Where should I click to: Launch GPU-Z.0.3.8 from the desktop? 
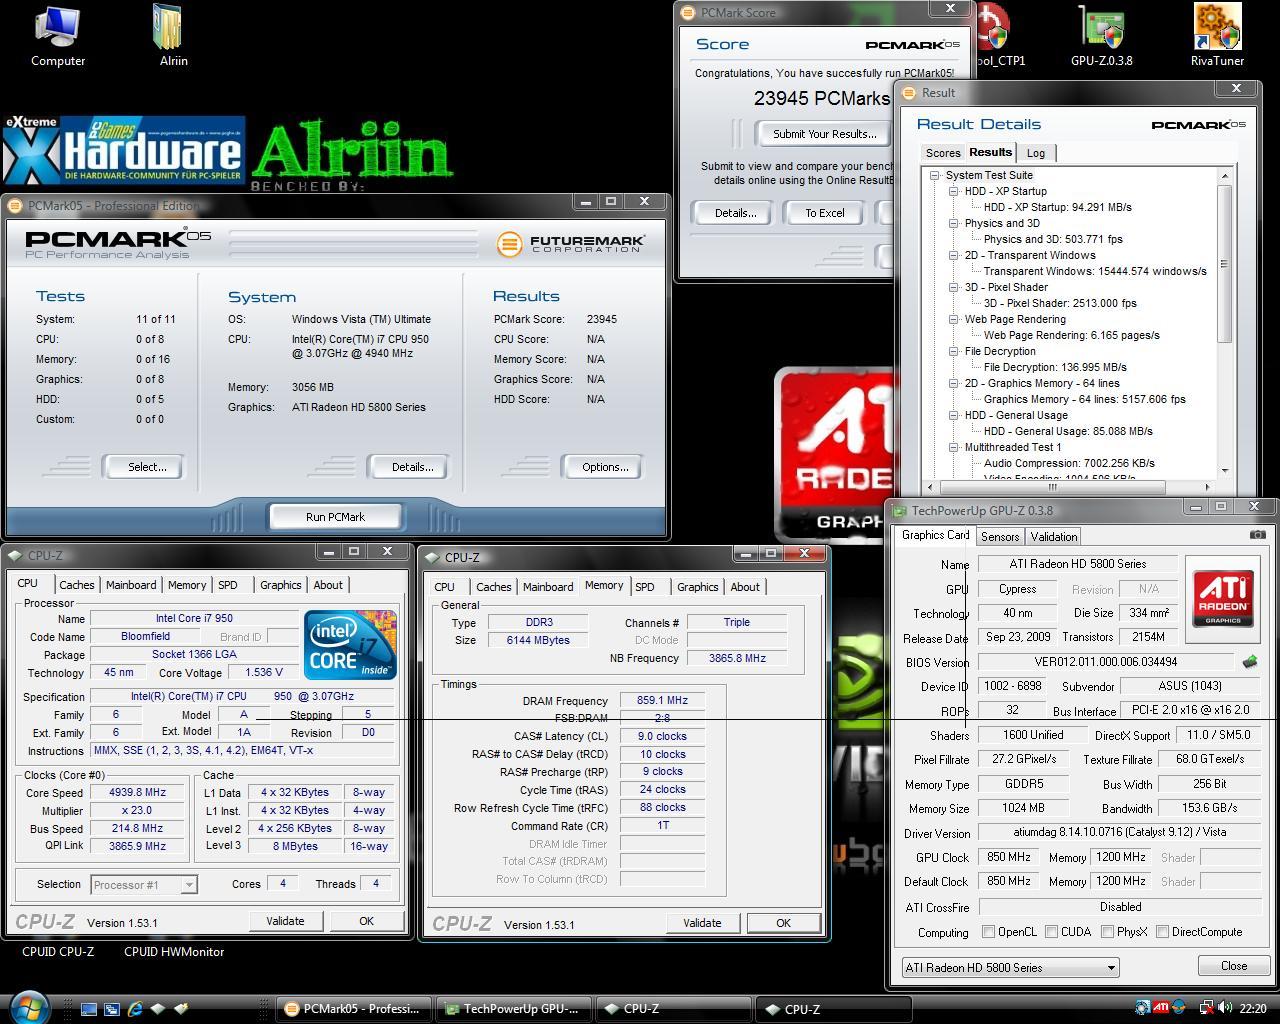(1101, 35)
